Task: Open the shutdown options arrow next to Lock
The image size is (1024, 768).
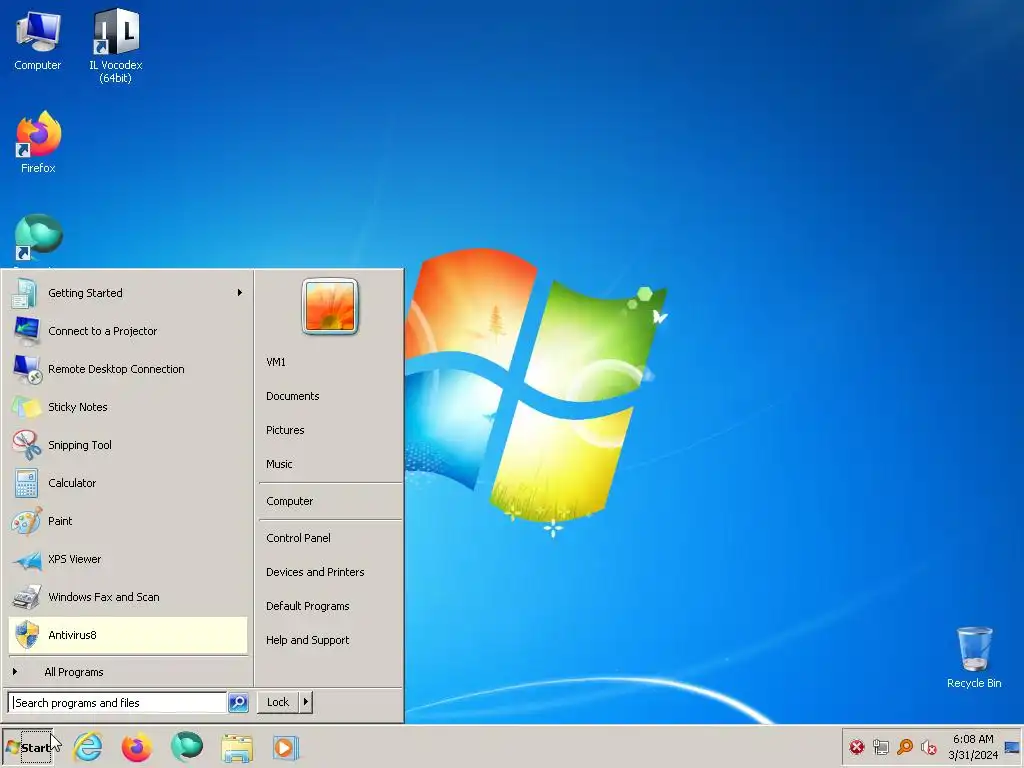Action: (306, 702)
